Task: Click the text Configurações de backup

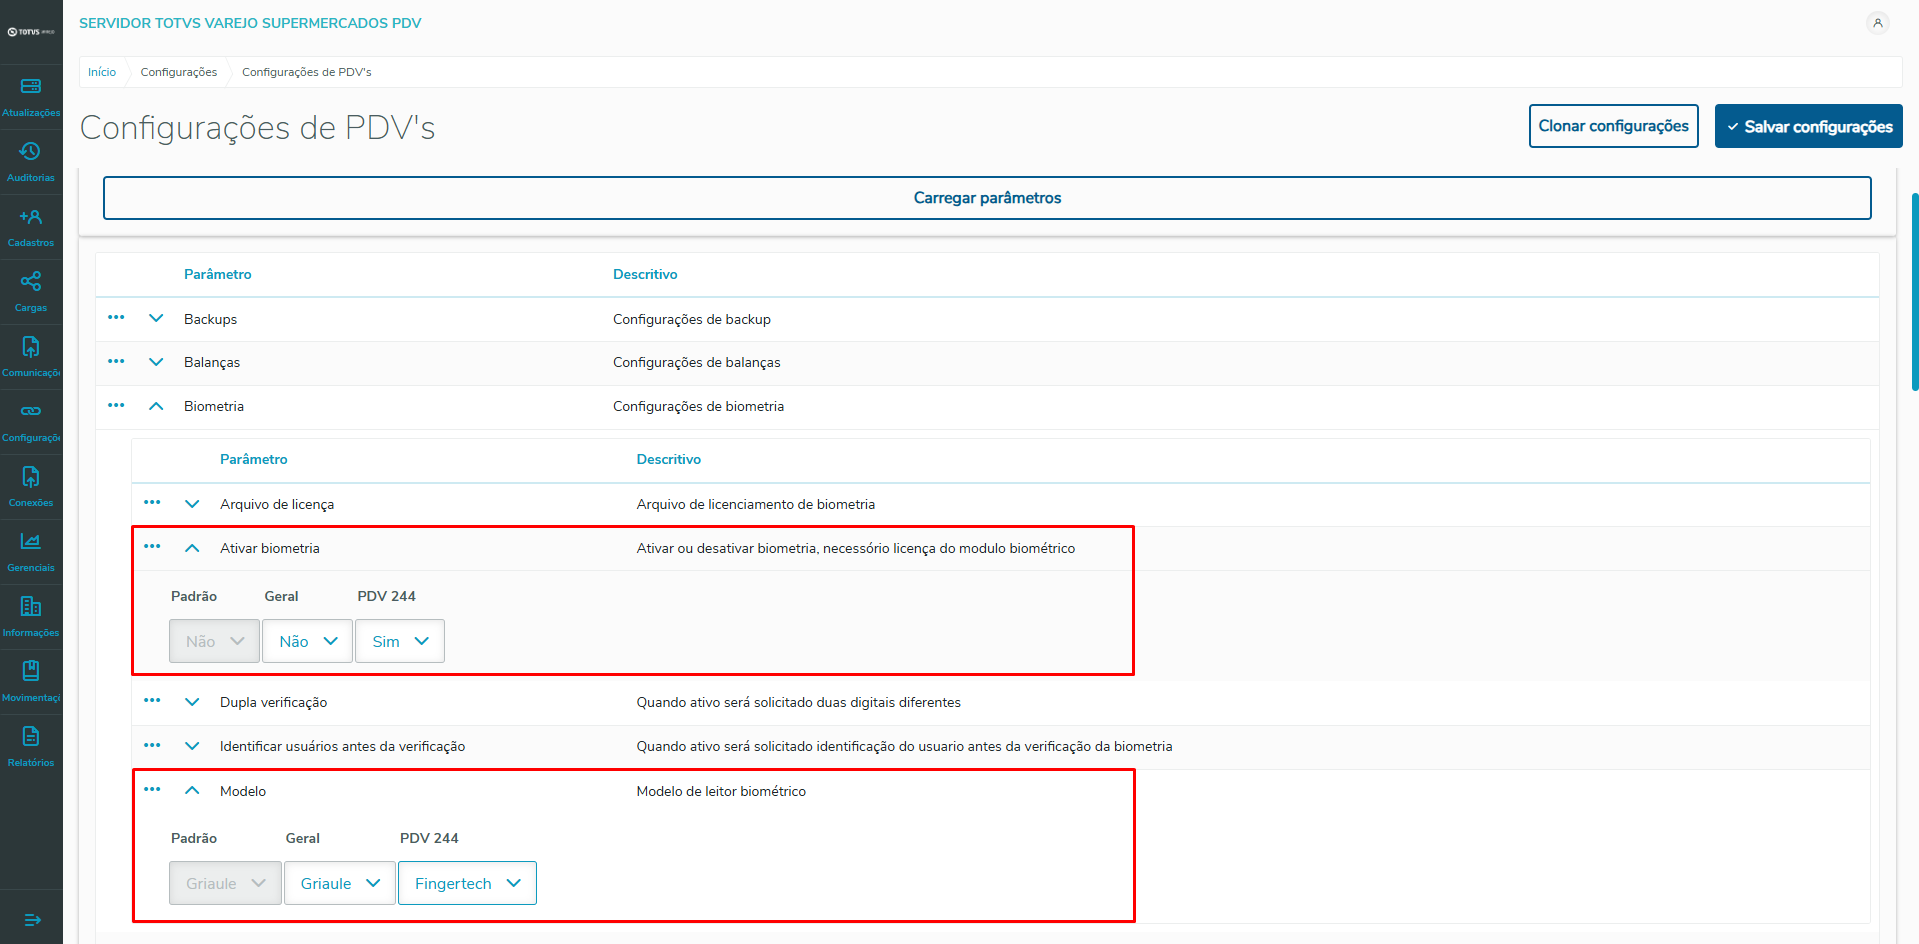Action: (692, 319)
